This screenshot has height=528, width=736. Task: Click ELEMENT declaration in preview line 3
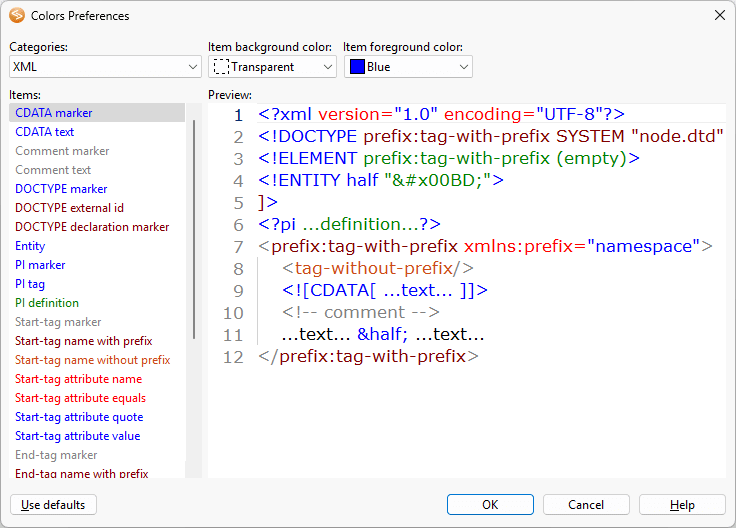click(x=449, y=158)
